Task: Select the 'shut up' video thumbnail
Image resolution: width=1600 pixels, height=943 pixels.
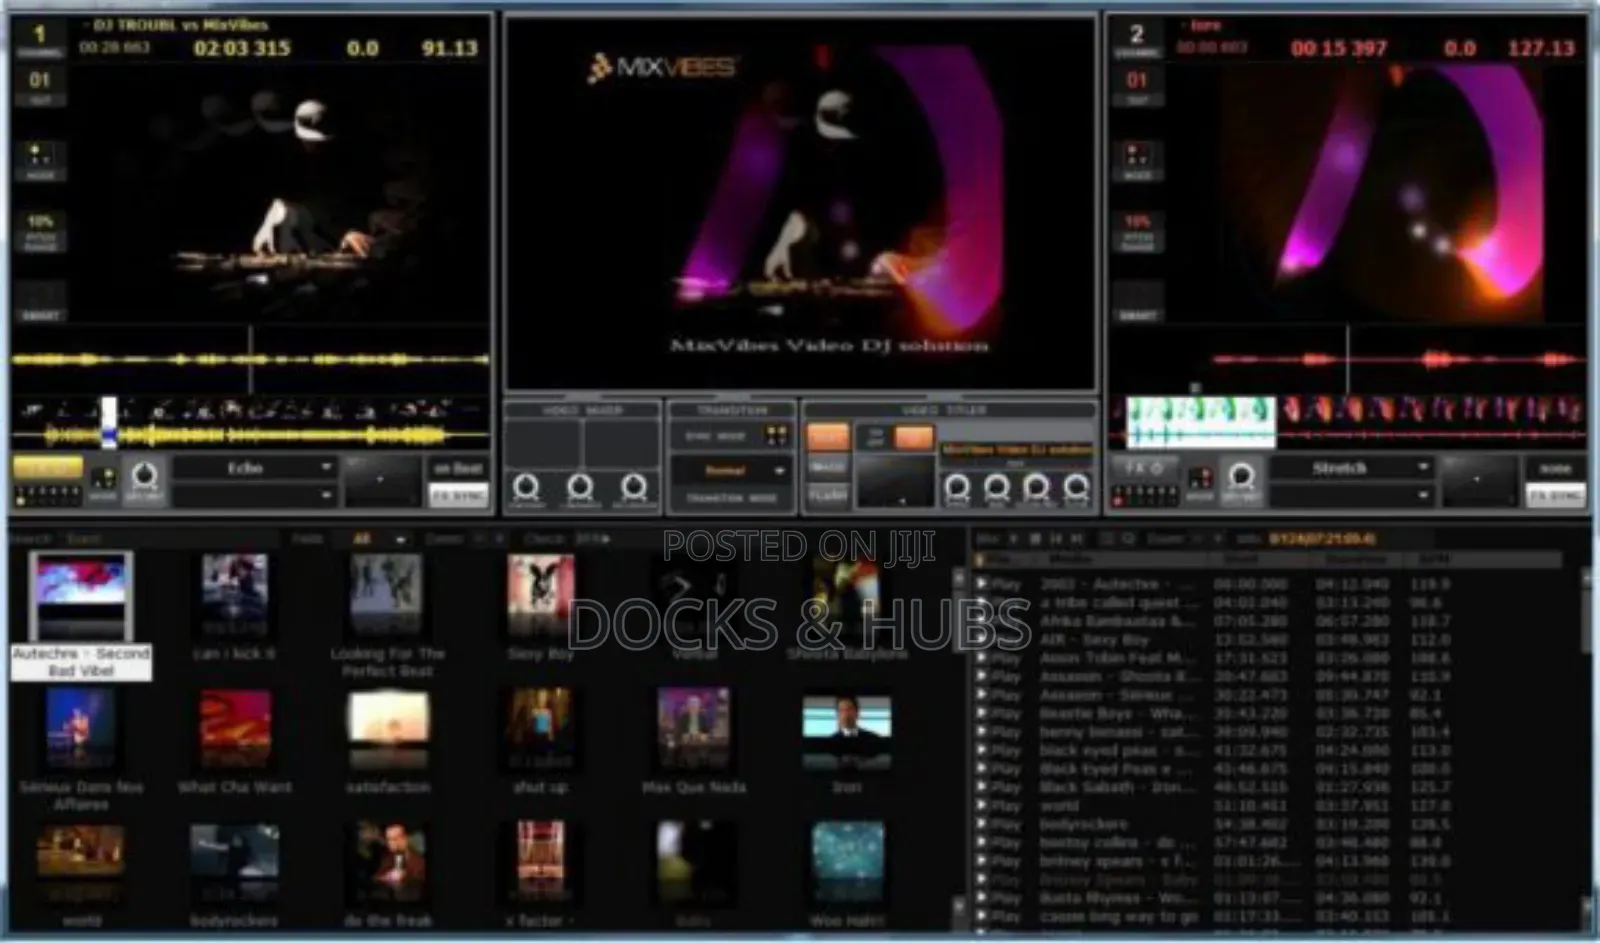Action: (x=540, y=731)
